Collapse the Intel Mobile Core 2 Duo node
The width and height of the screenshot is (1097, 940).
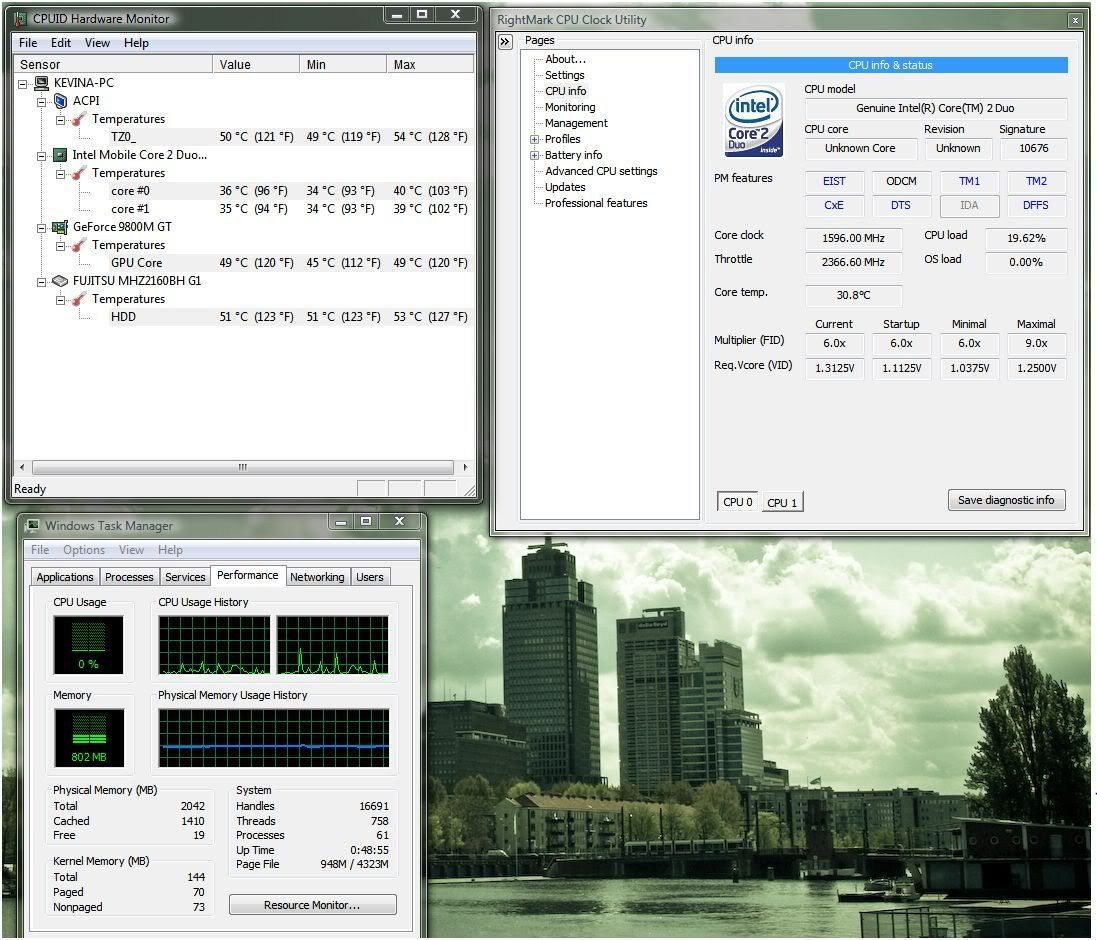[41, 155]
